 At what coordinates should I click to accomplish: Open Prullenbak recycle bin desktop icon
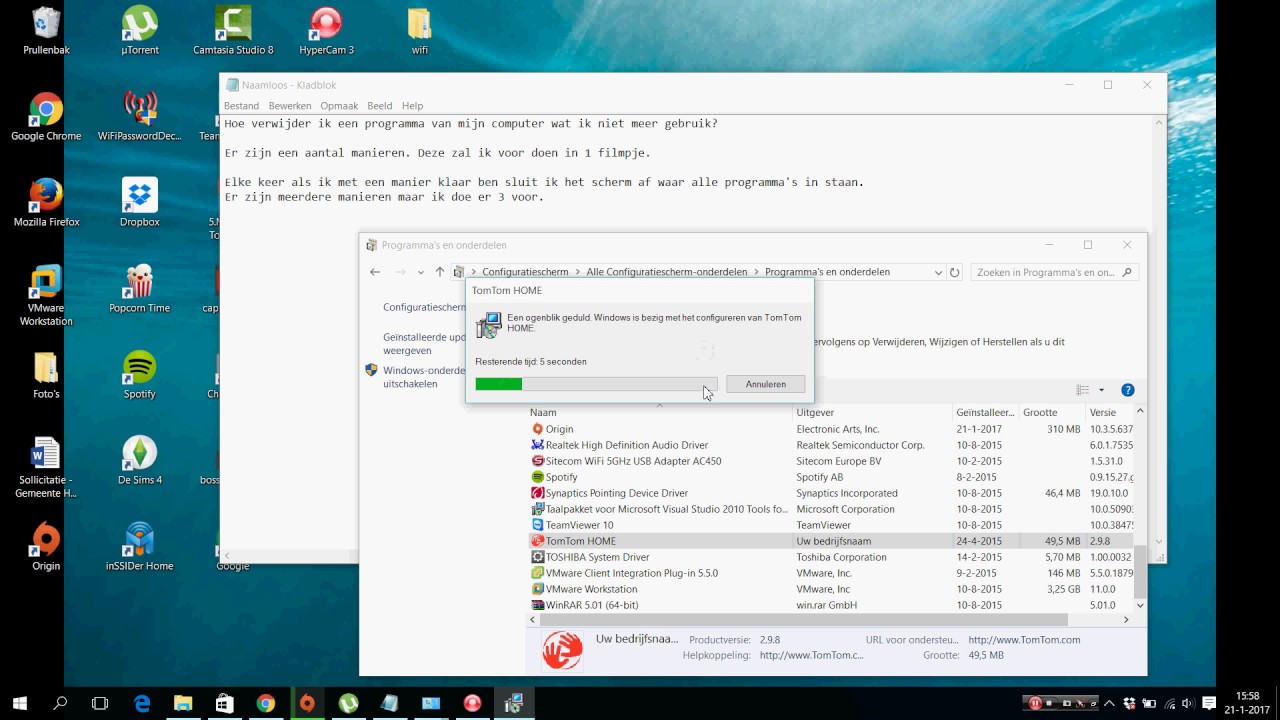click(46, 30)
